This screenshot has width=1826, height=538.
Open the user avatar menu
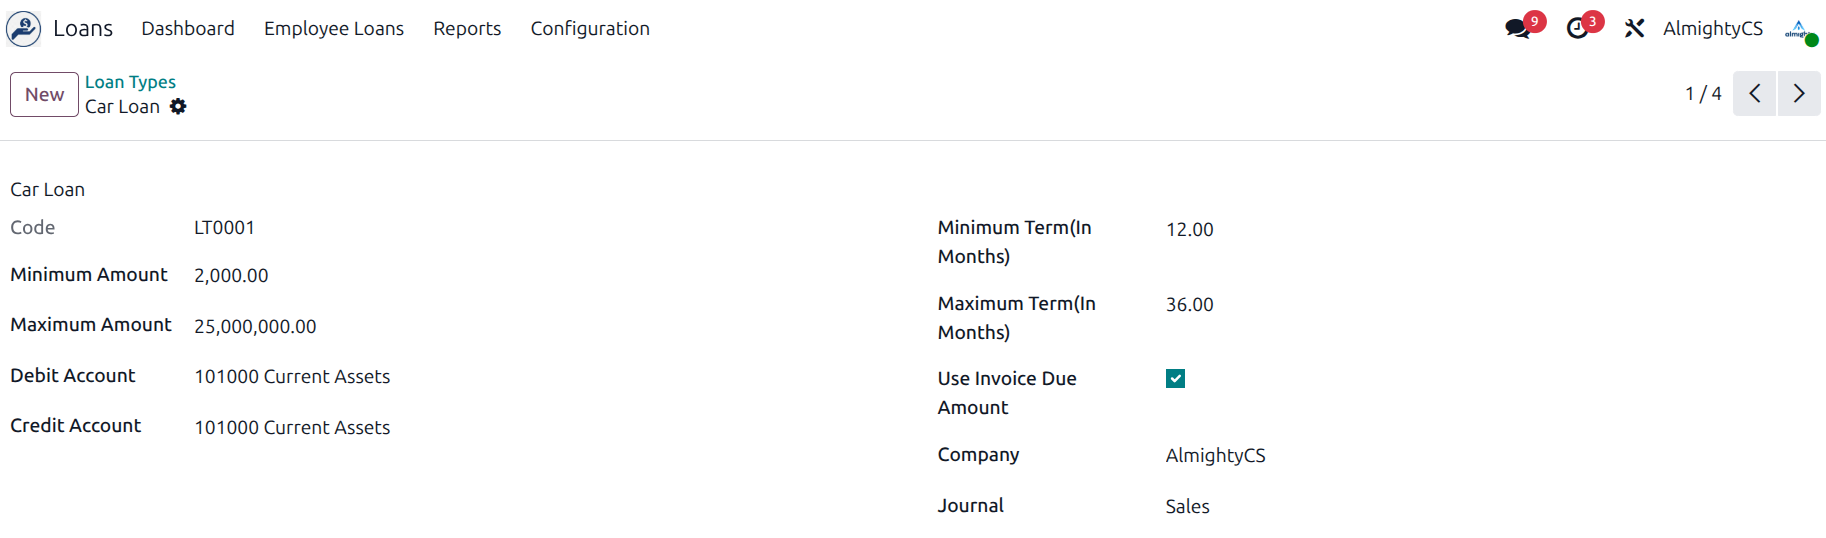click(x=1800, y=30)
